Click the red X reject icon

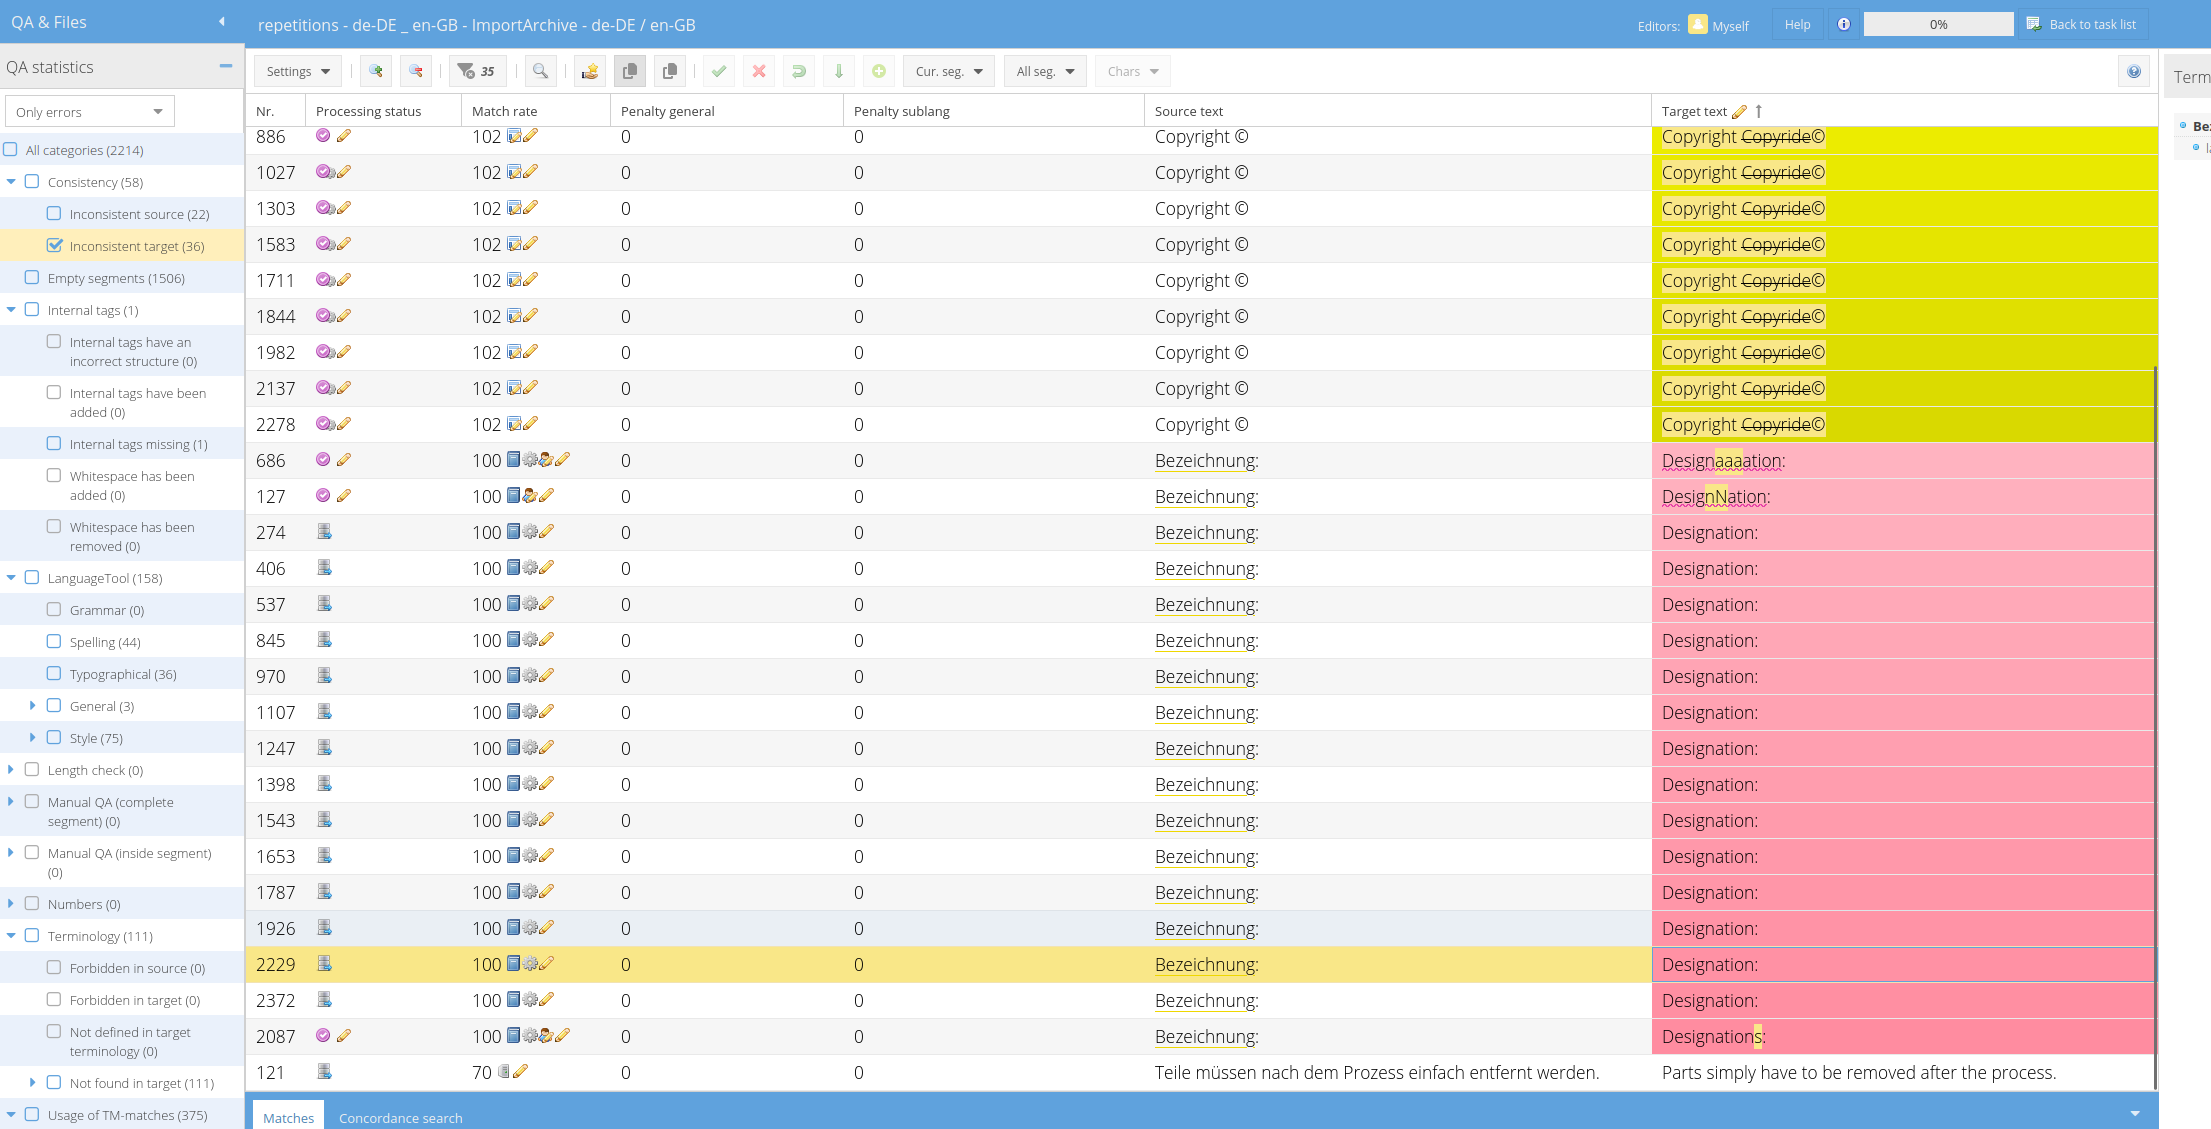(759, 71)
